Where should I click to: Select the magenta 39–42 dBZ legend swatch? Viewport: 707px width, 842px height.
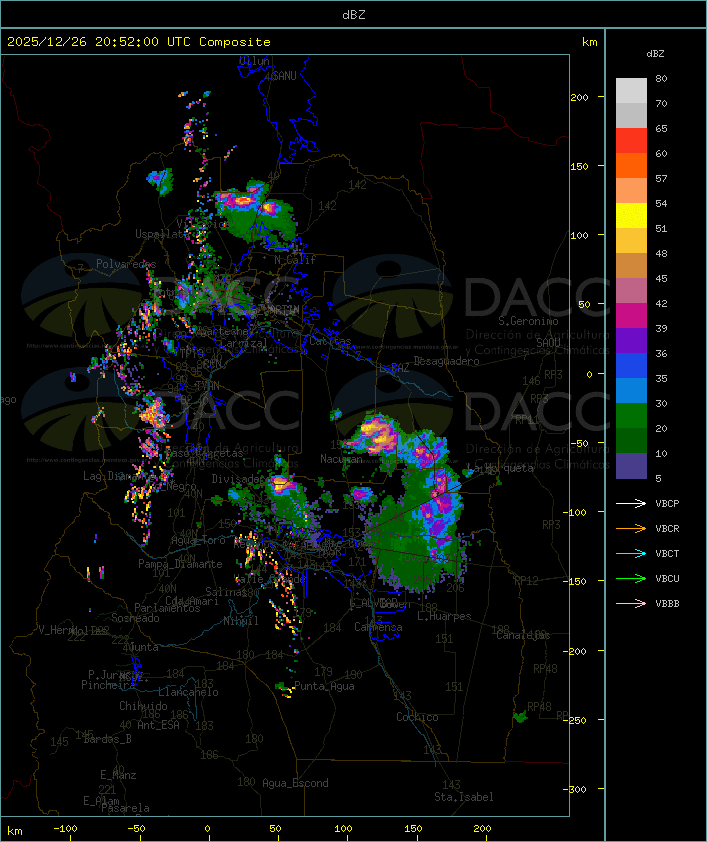(631, 316)
